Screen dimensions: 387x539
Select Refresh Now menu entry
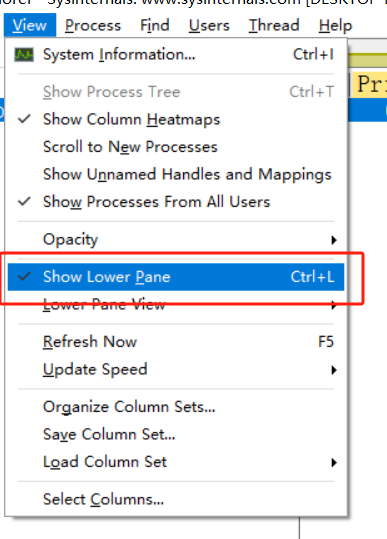(x=176, y=342)
